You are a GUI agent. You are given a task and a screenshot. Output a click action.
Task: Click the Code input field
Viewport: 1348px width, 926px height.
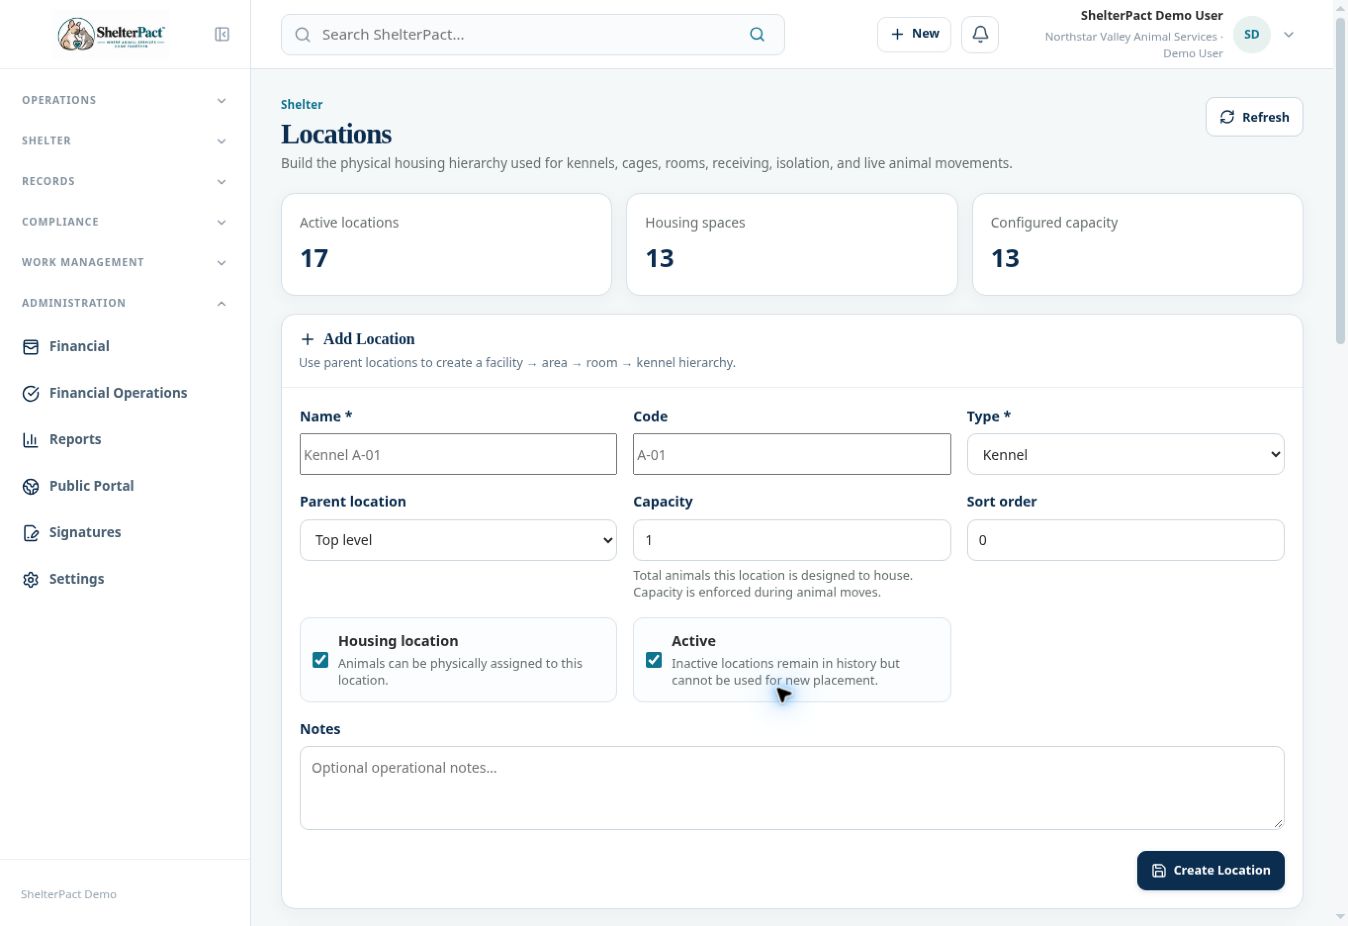tap(792, 454)
